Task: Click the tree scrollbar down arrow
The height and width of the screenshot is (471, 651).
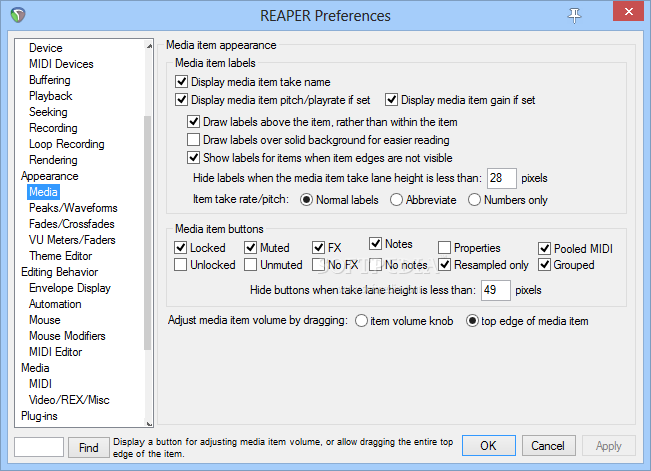Action: (149, 424)
